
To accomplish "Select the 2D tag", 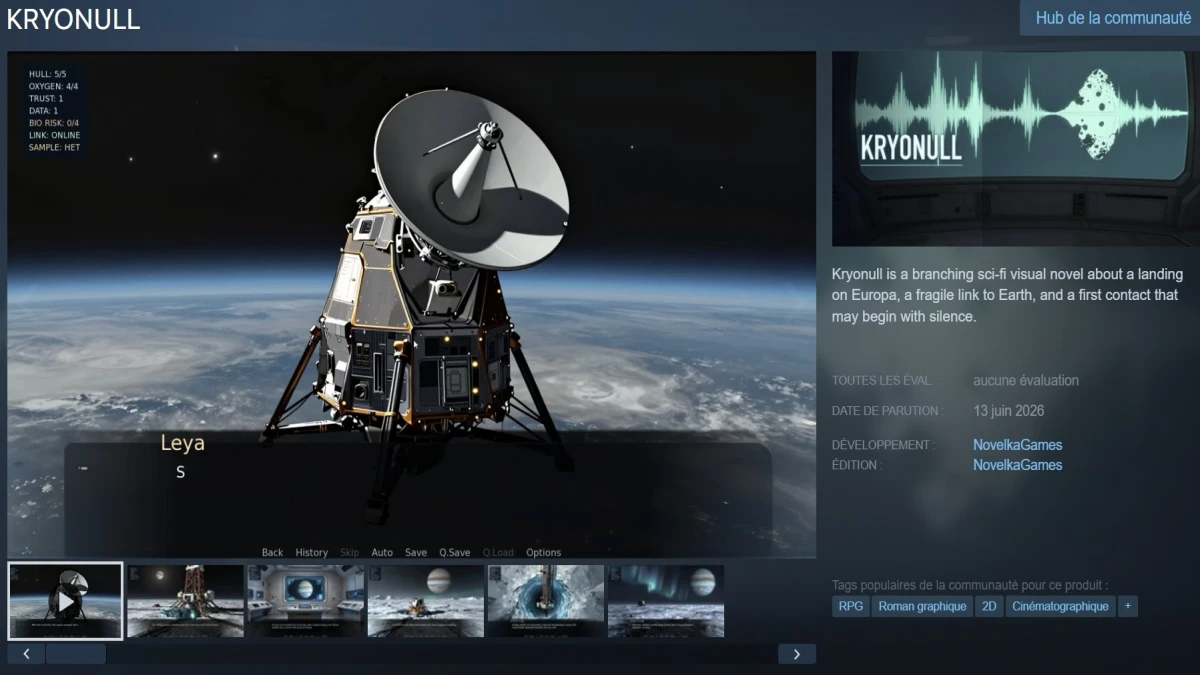I will tap(989, 606).
